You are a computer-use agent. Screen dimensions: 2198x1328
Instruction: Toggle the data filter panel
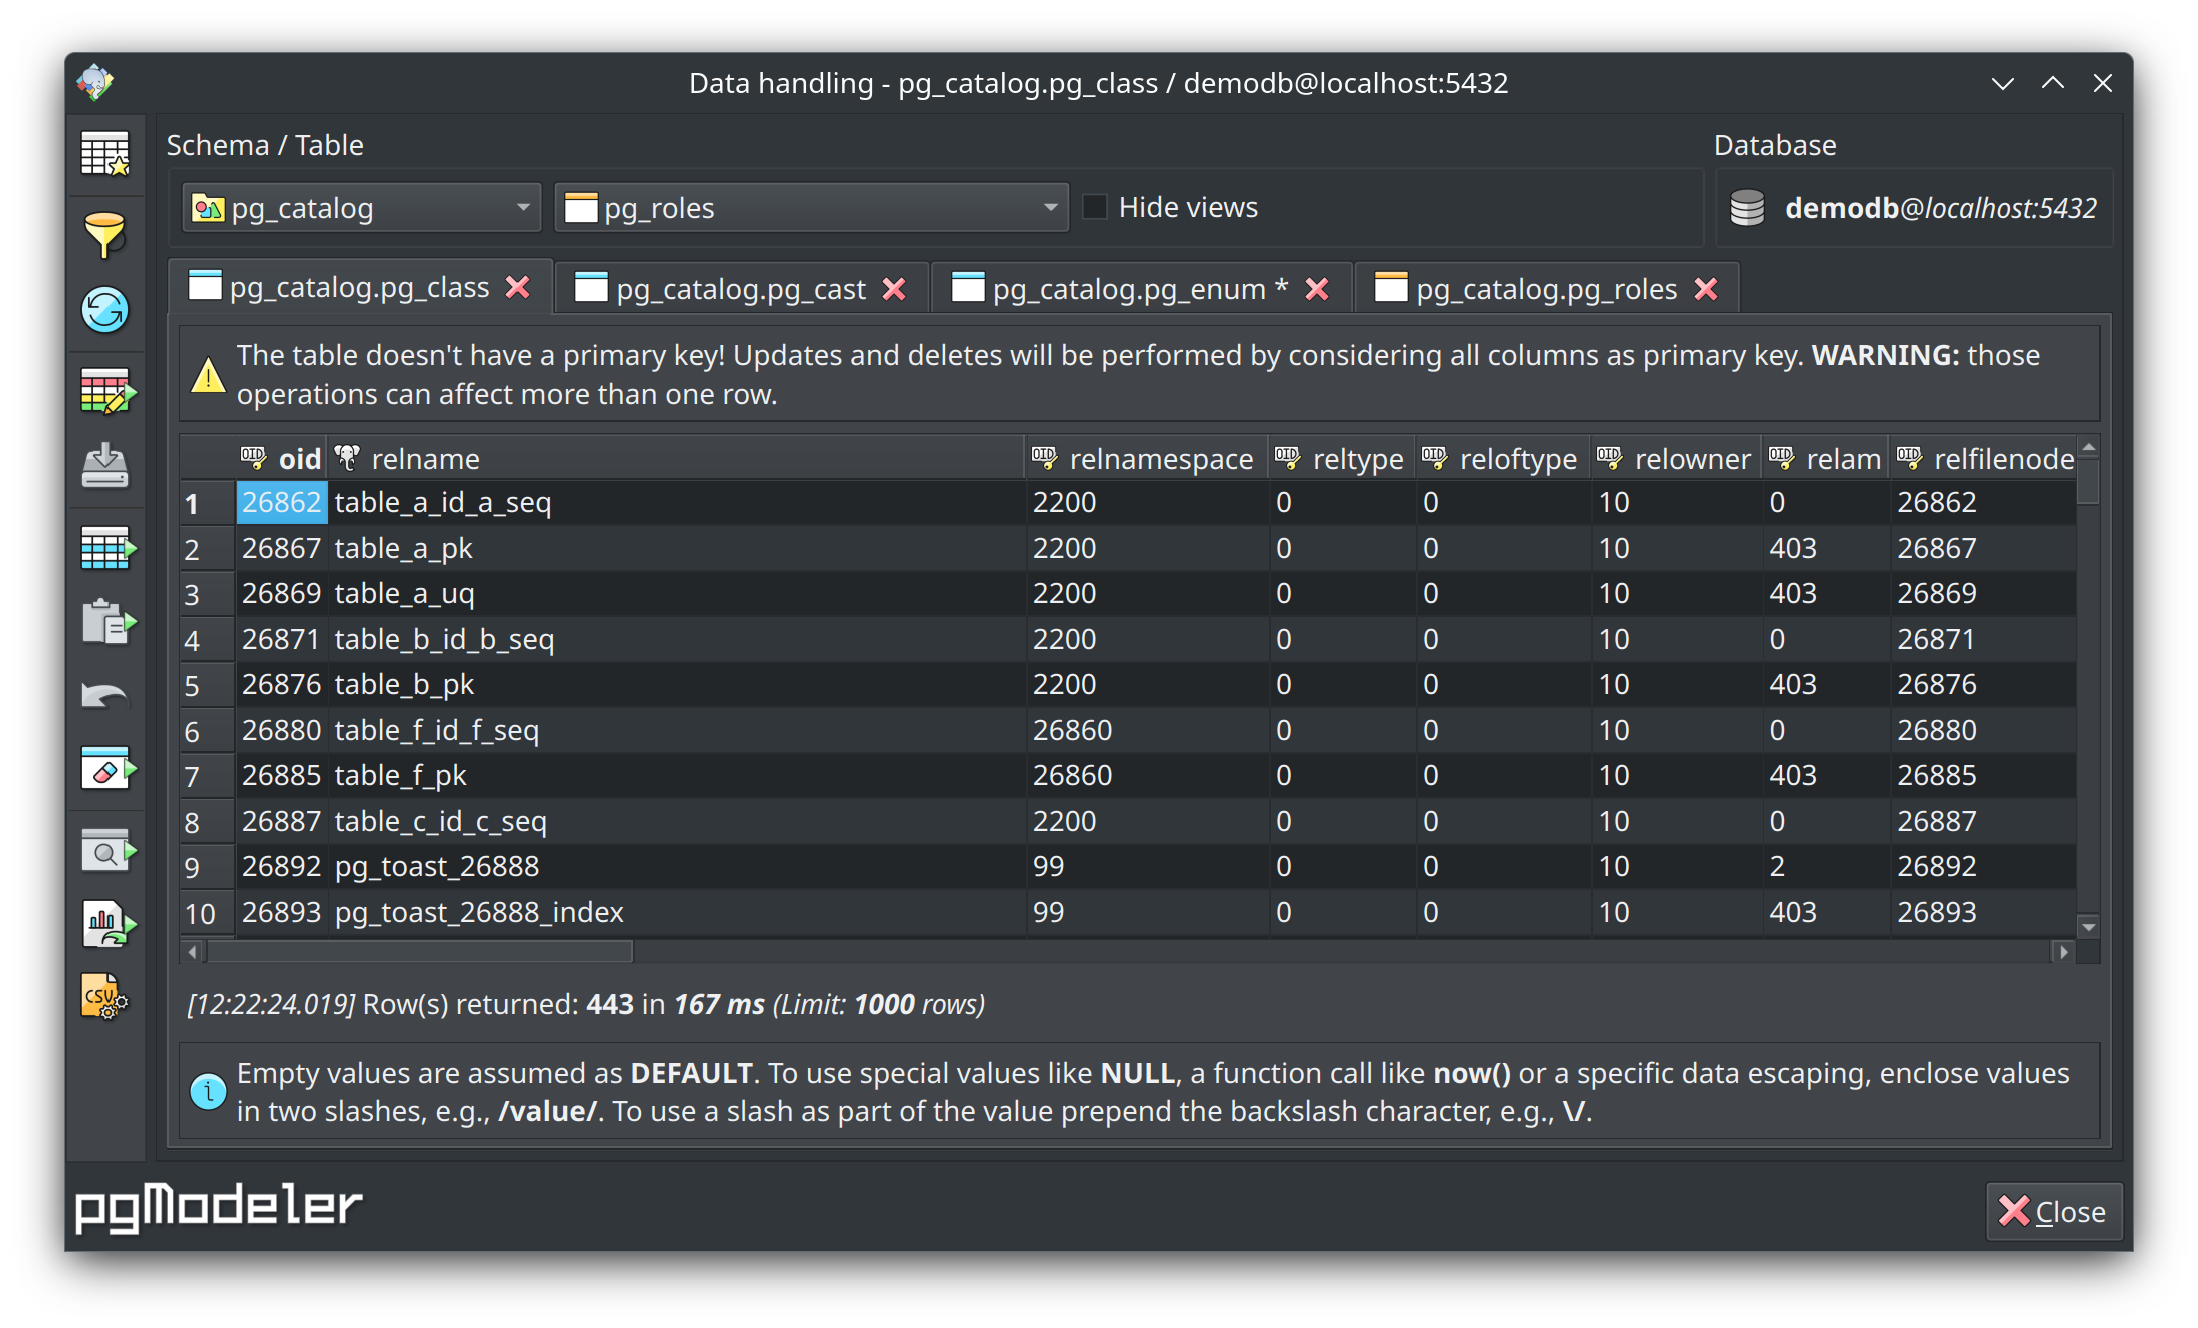pos(106,232)
